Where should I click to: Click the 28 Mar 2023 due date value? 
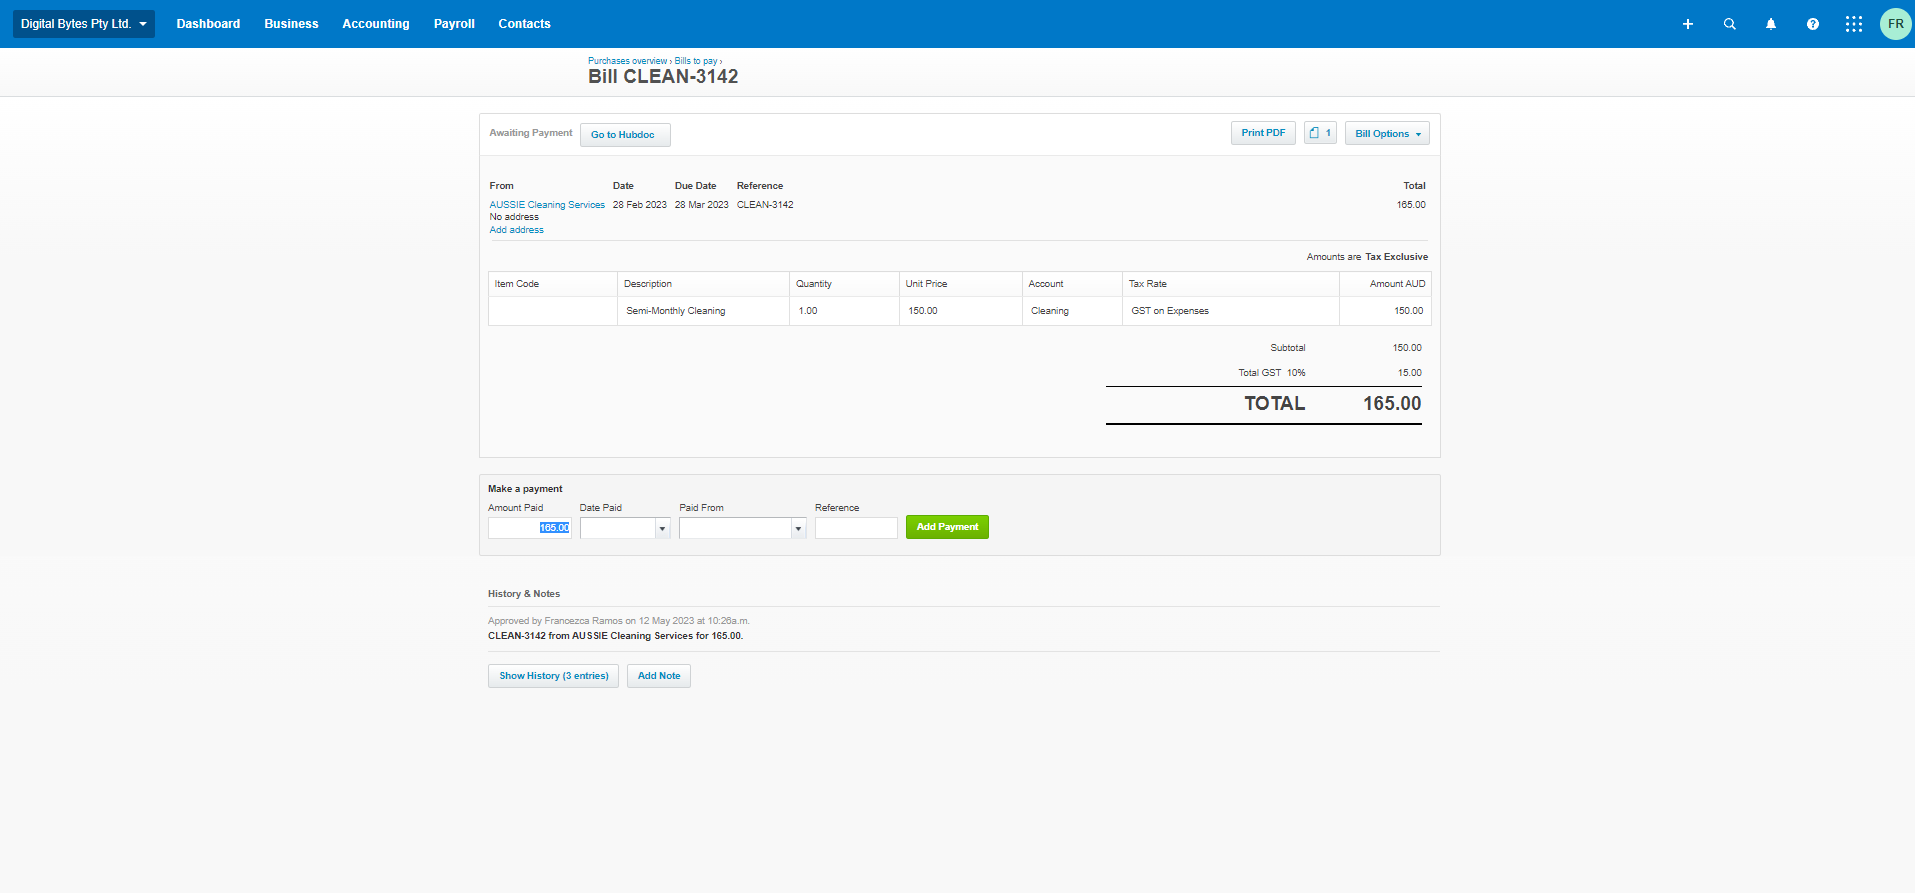[702, 205]
